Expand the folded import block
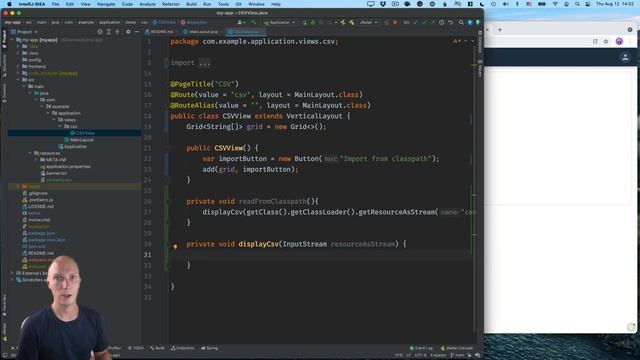The height and width of the screenshot is (360, 640). [x=204, y=63]
